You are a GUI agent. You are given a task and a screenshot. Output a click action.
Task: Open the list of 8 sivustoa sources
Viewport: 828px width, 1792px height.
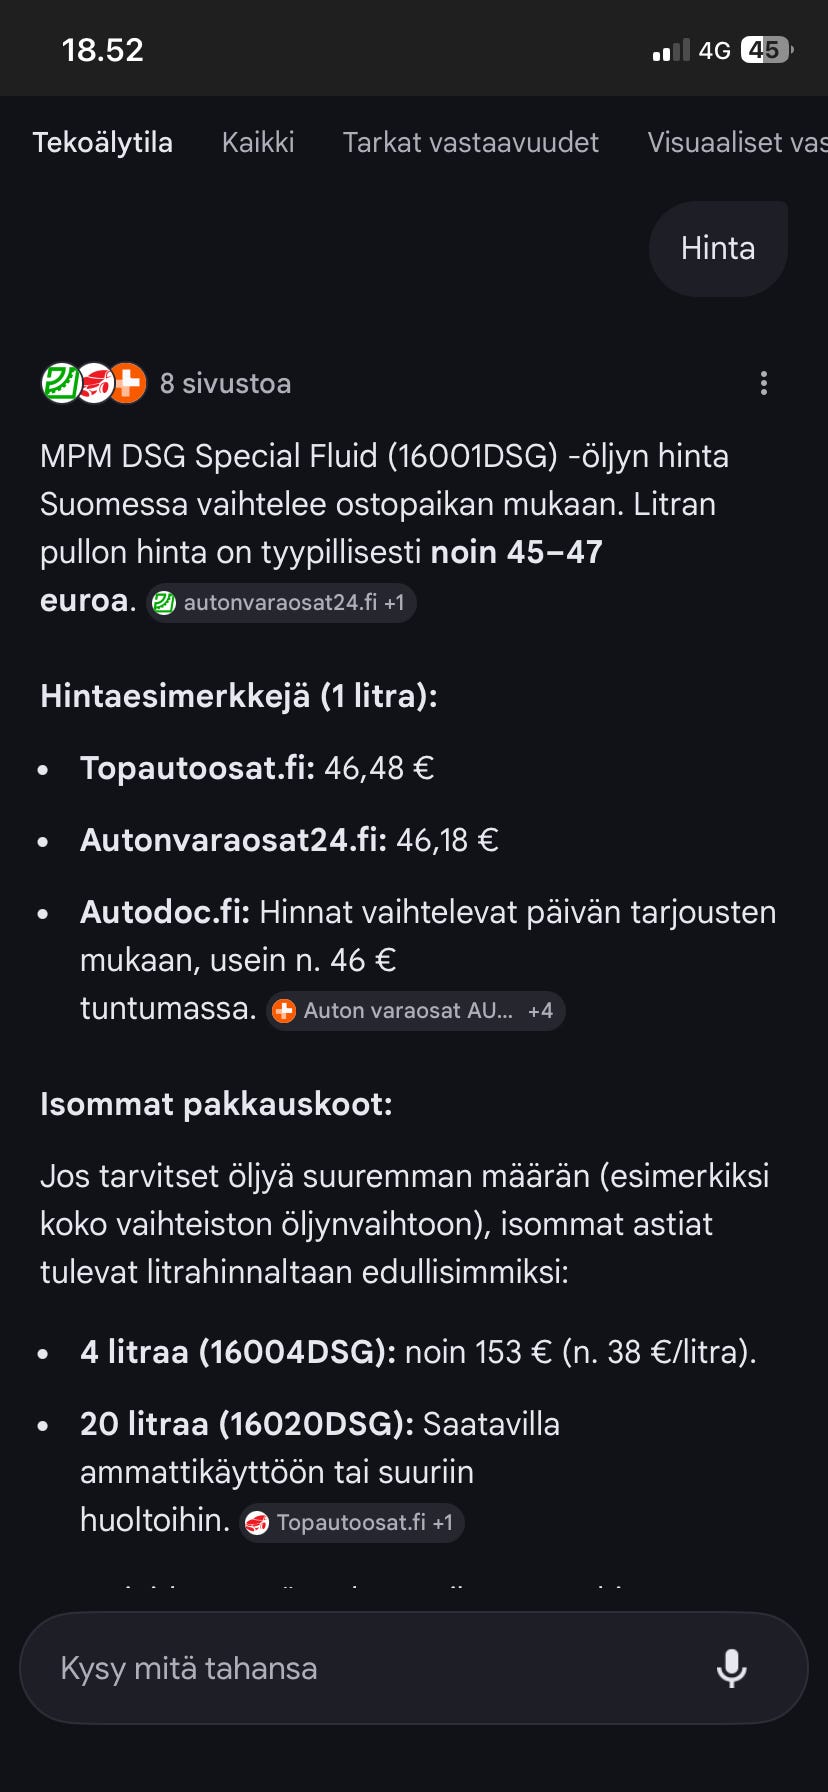point(225,383)
